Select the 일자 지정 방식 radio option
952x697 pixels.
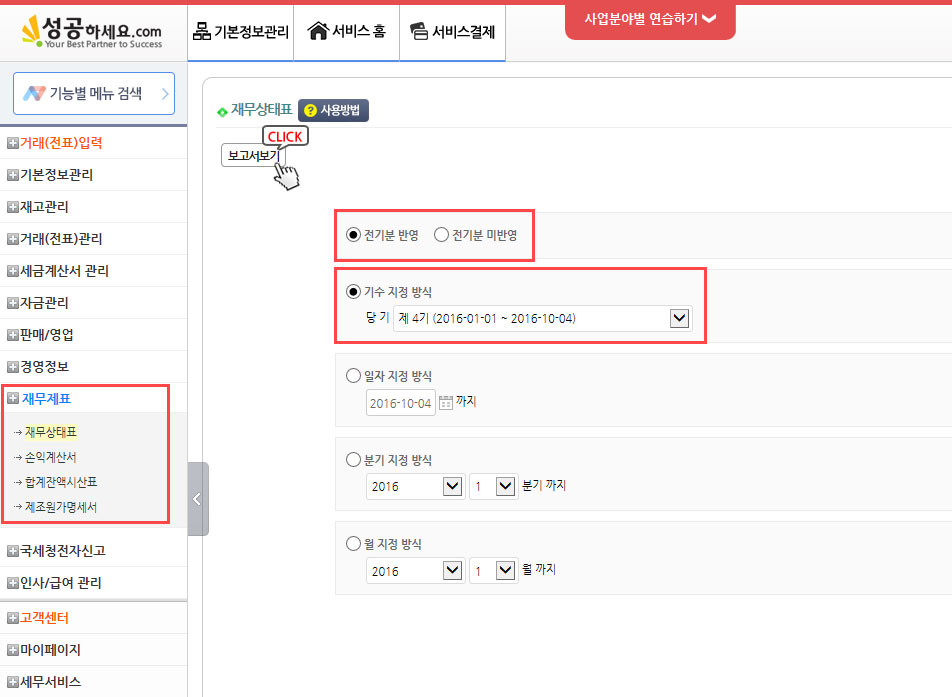[353, 376]
